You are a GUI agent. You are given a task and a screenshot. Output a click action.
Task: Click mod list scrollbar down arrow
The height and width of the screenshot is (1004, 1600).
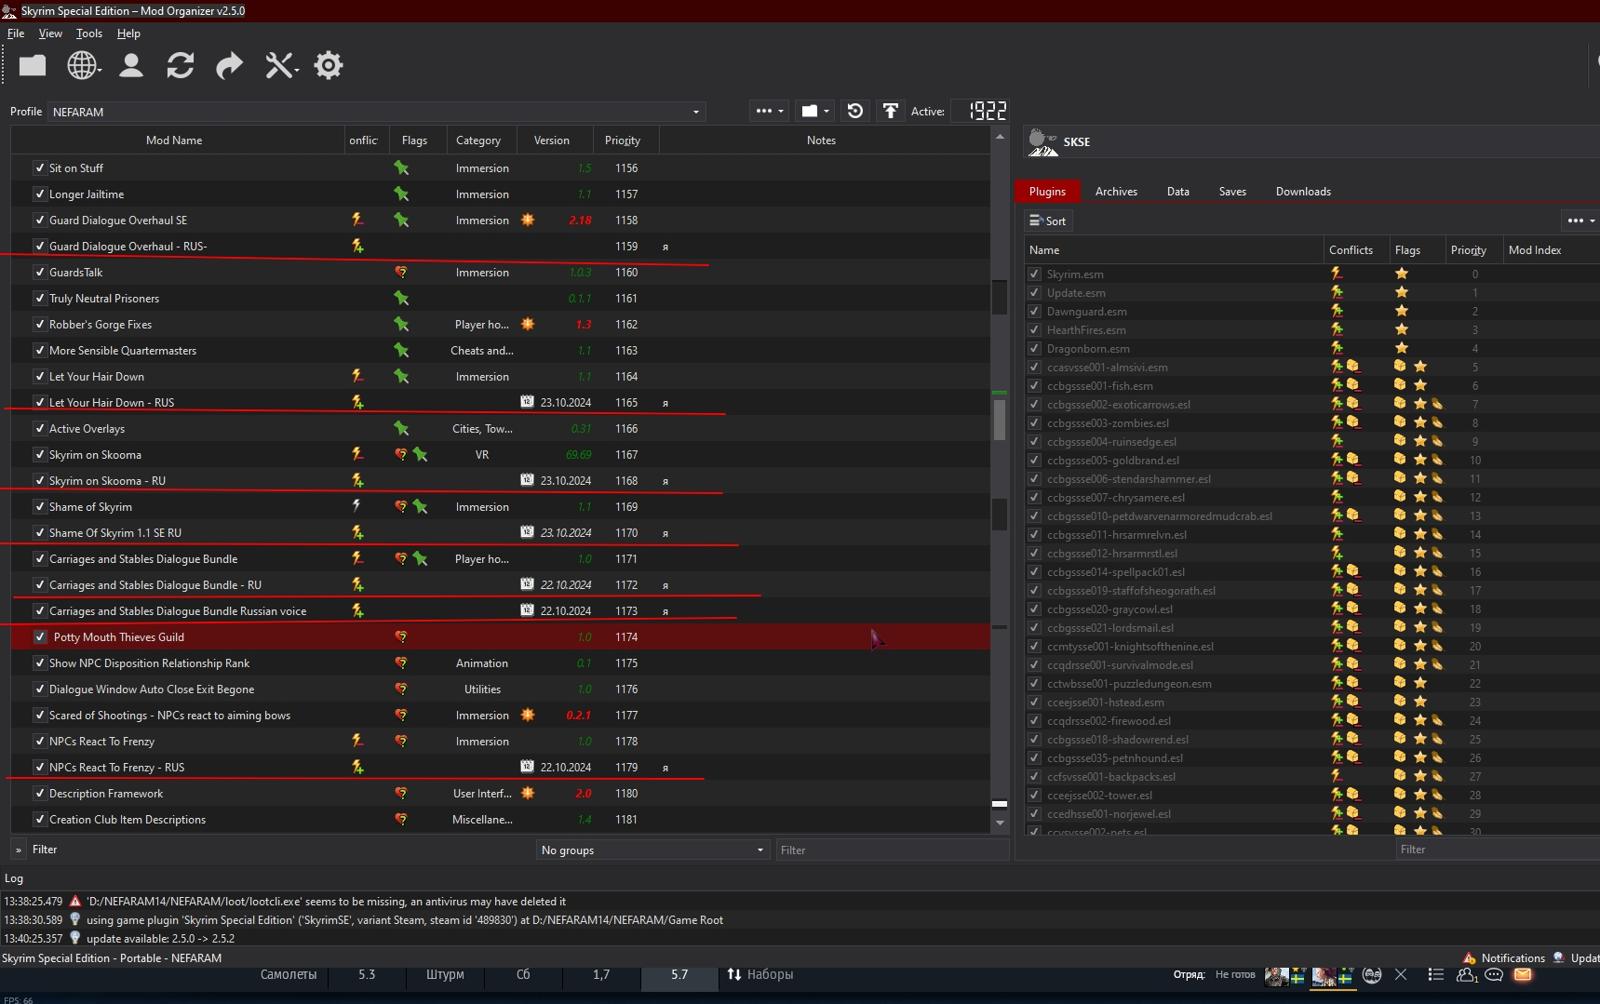click(x=1000, y=823)
